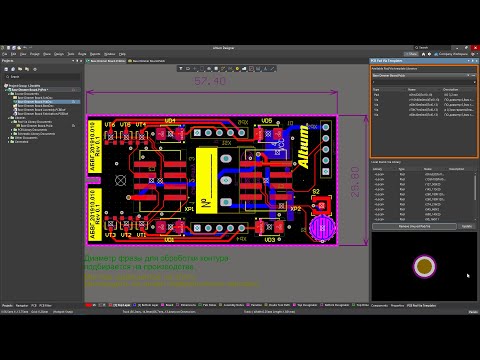The height and width of the screenshot is (360, 480).
Task: Open the Place menu
Action: coord(47,54)
